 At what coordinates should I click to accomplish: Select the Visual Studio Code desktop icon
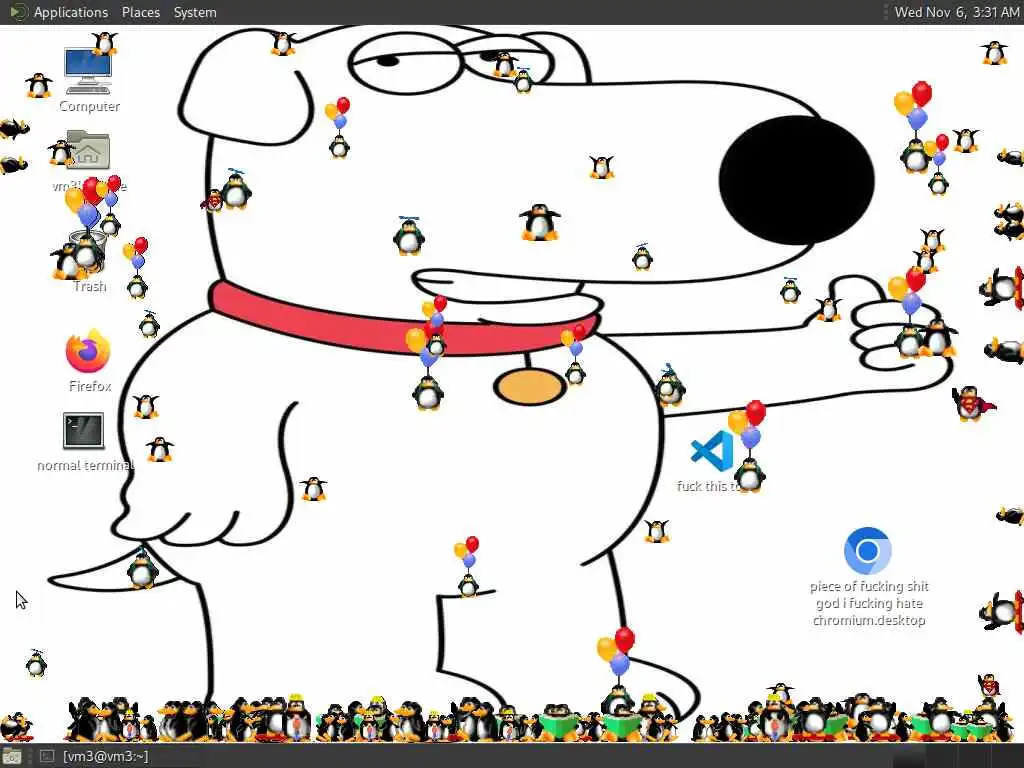(712, 451)
